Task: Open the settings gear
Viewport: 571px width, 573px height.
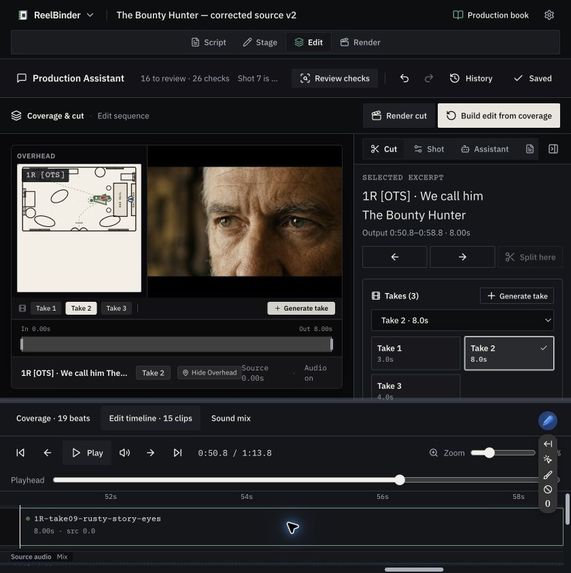Action: [549, 15]
